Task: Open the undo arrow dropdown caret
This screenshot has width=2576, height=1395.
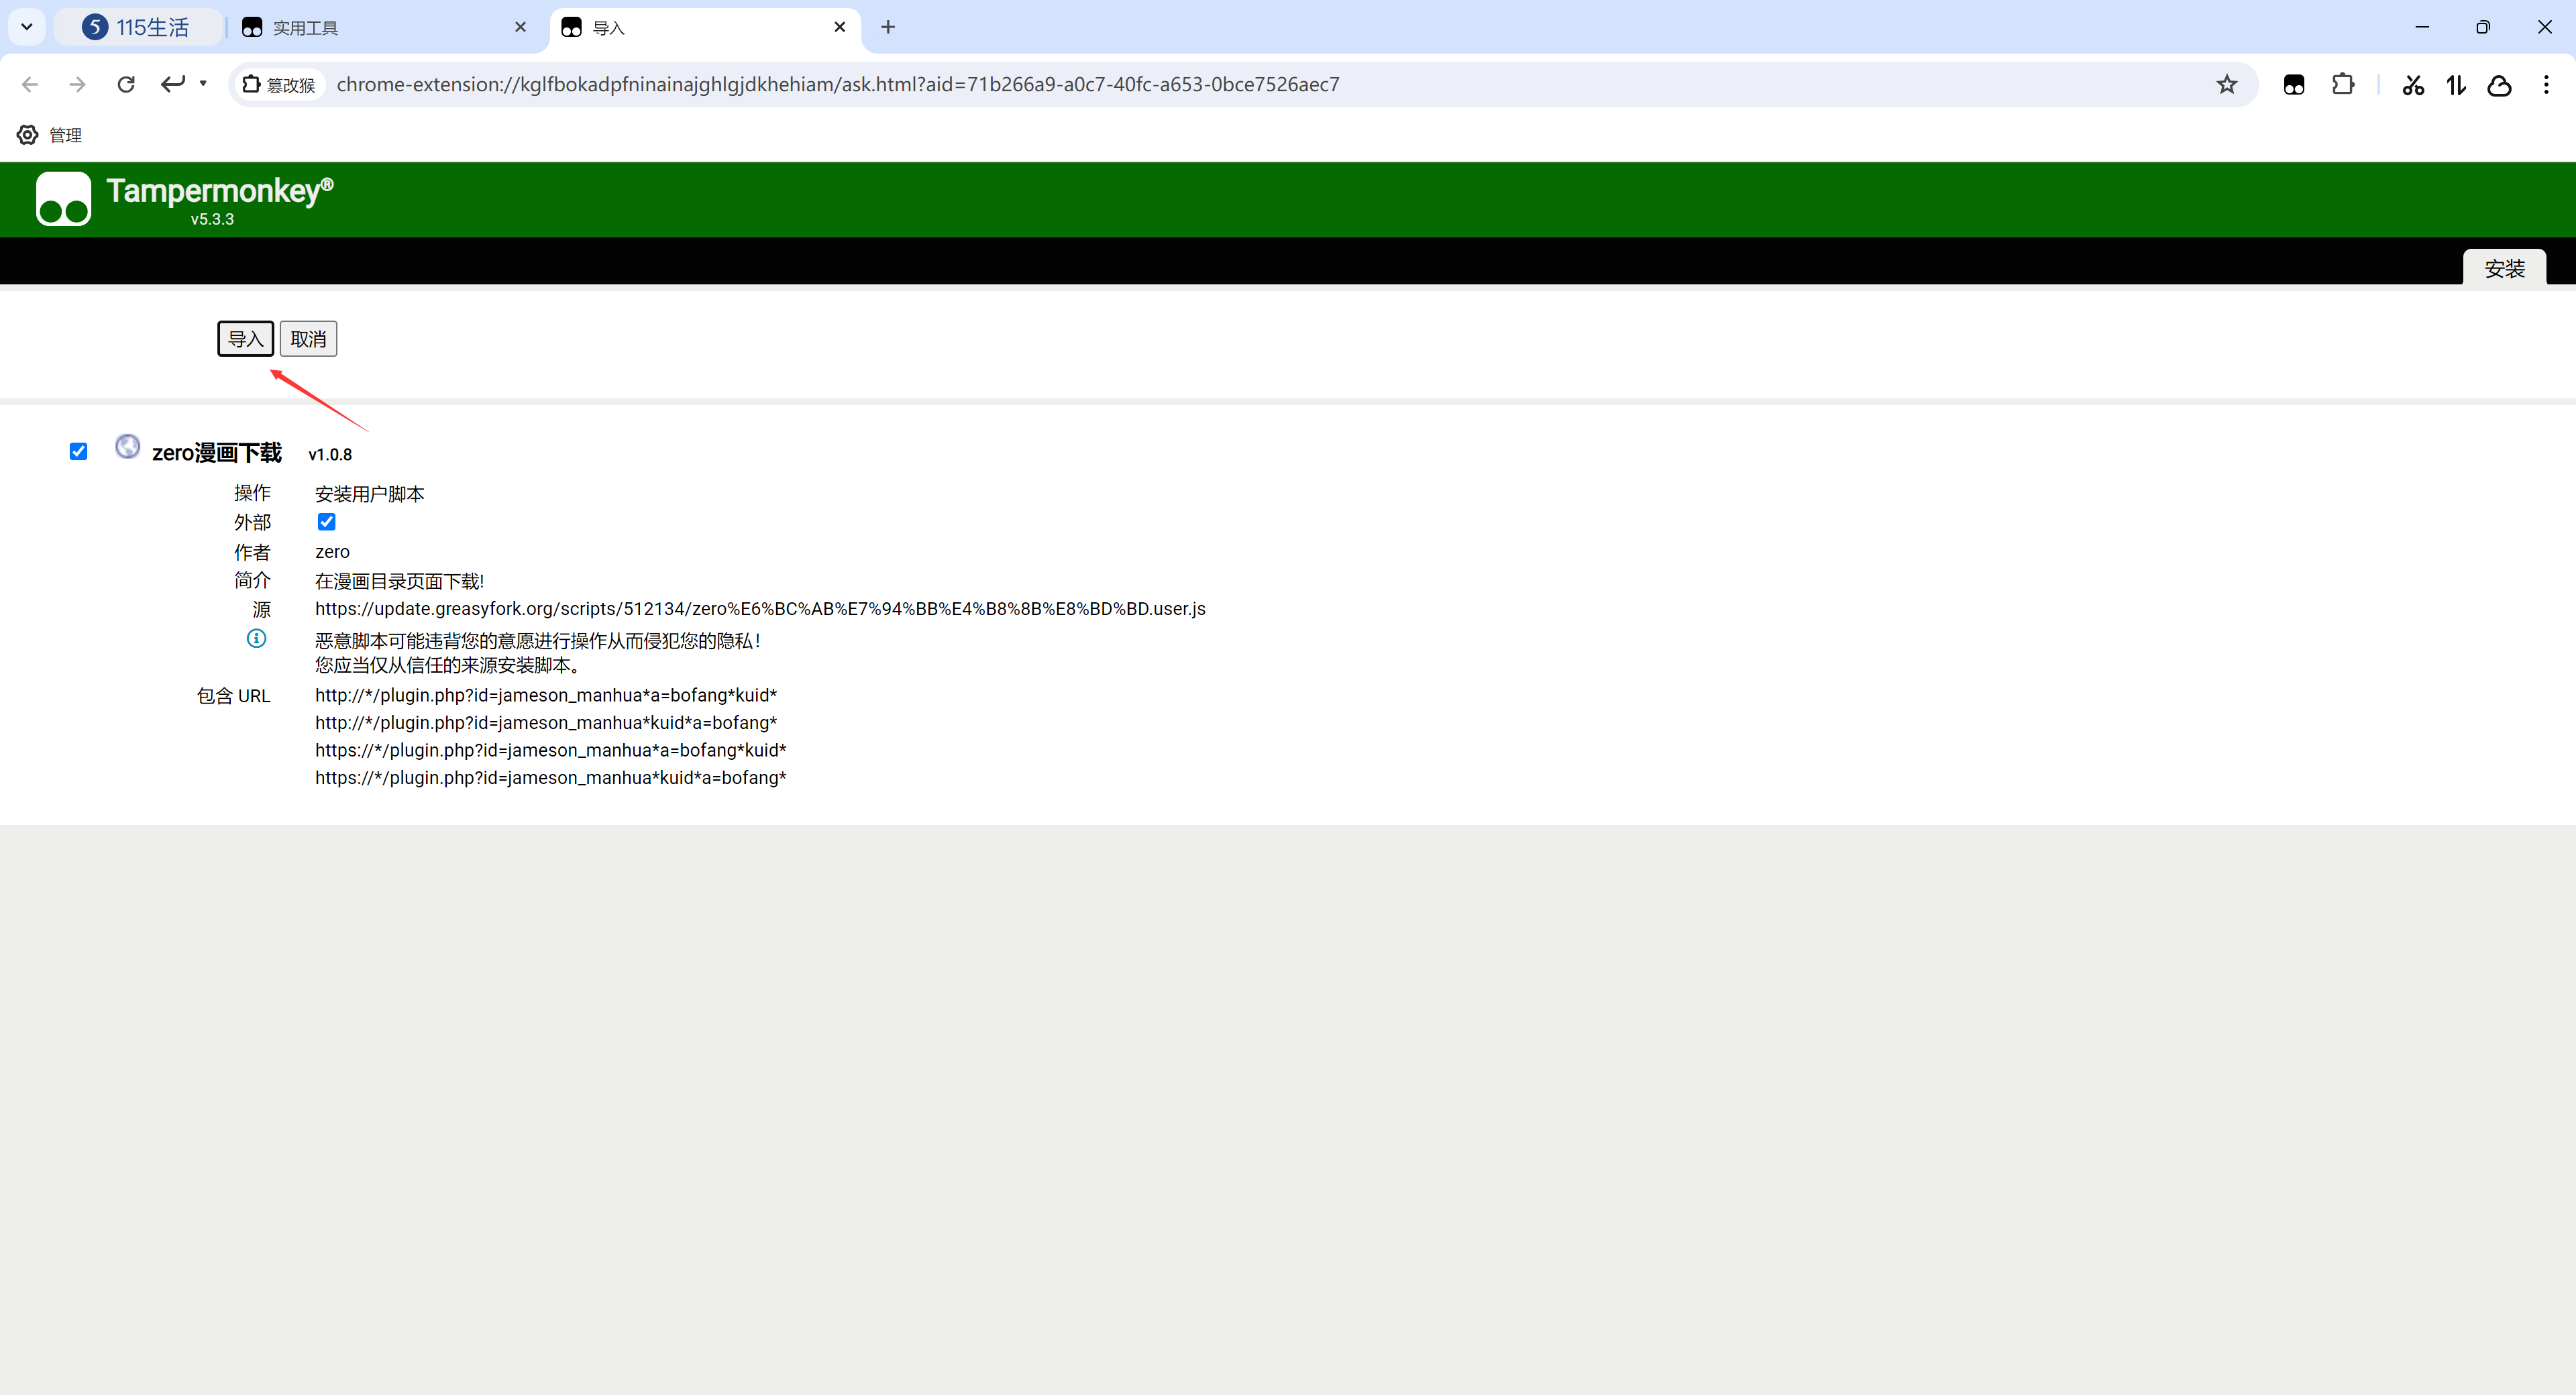Action: click(203, 84)
